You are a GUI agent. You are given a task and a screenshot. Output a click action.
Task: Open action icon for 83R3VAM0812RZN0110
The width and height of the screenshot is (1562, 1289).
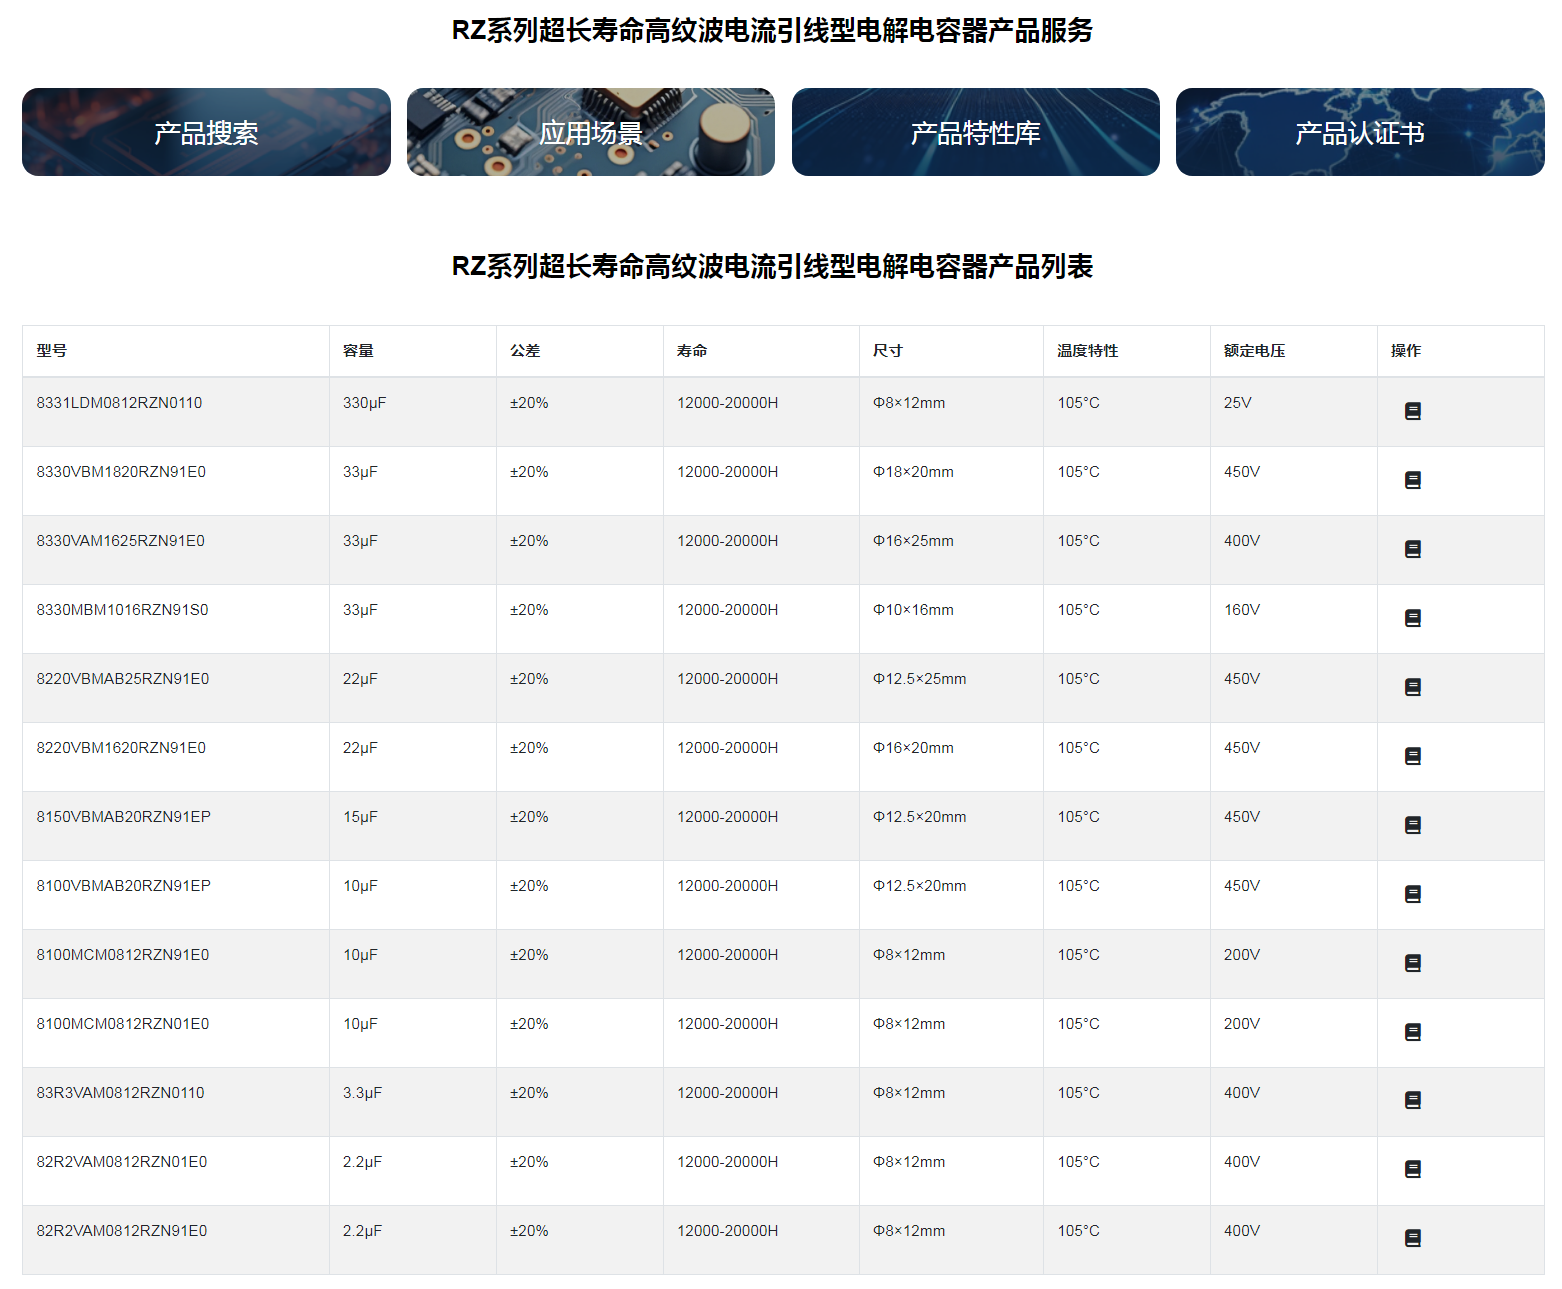click(x=1412, y=1100)
